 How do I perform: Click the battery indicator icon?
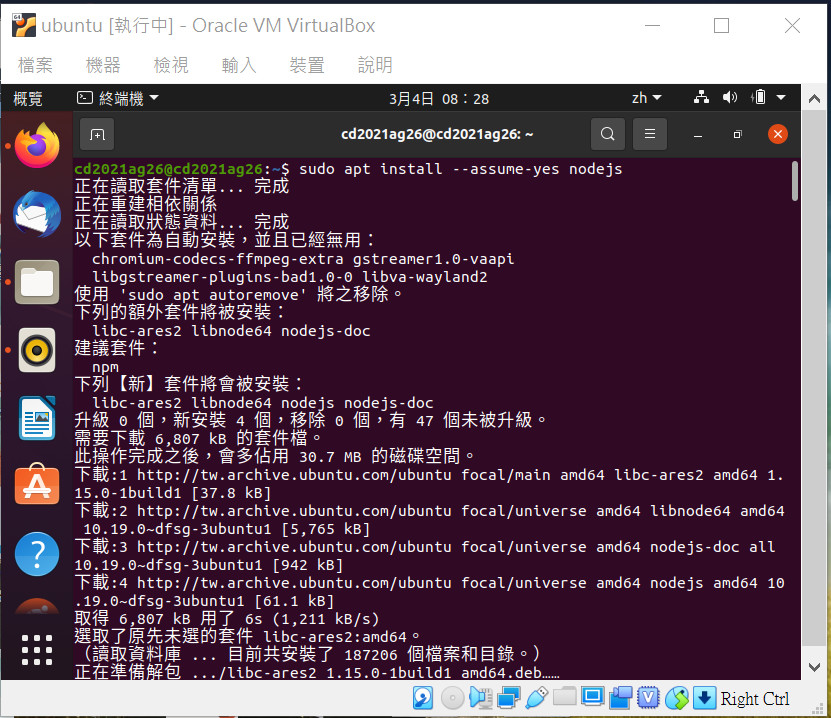point(758,97)
